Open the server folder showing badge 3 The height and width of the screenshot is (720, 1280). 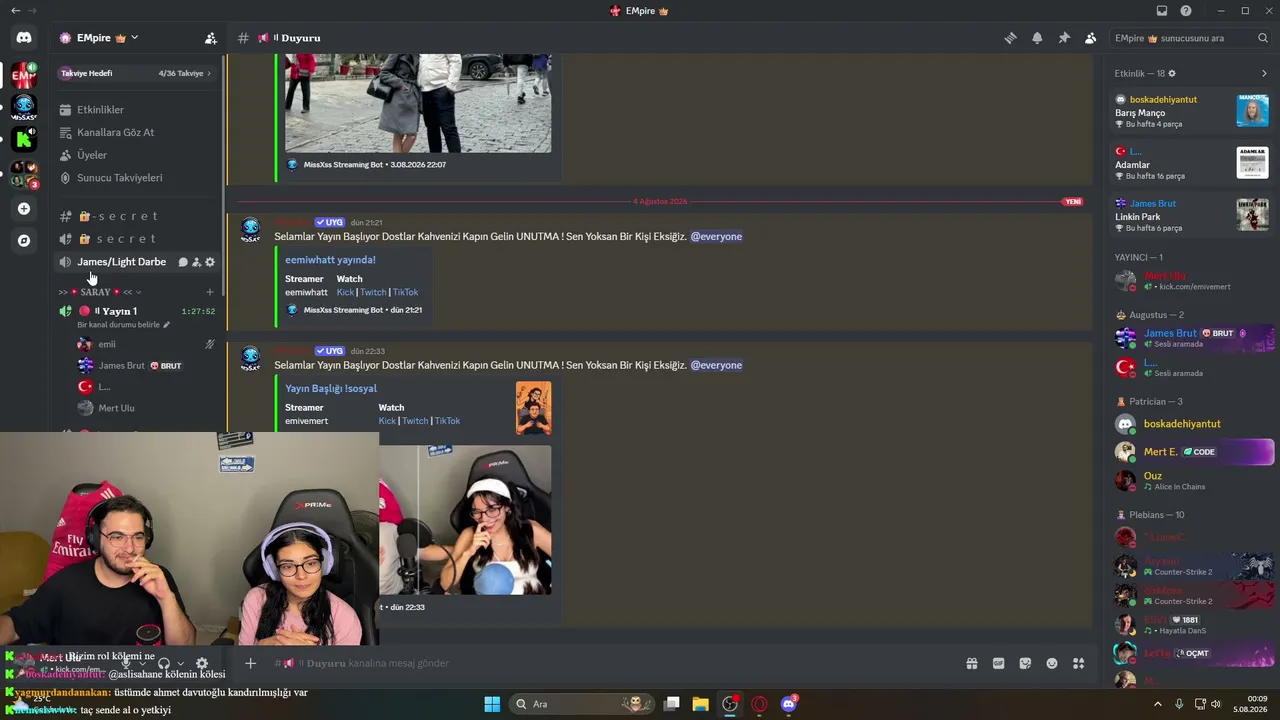(x=24, y=174)
